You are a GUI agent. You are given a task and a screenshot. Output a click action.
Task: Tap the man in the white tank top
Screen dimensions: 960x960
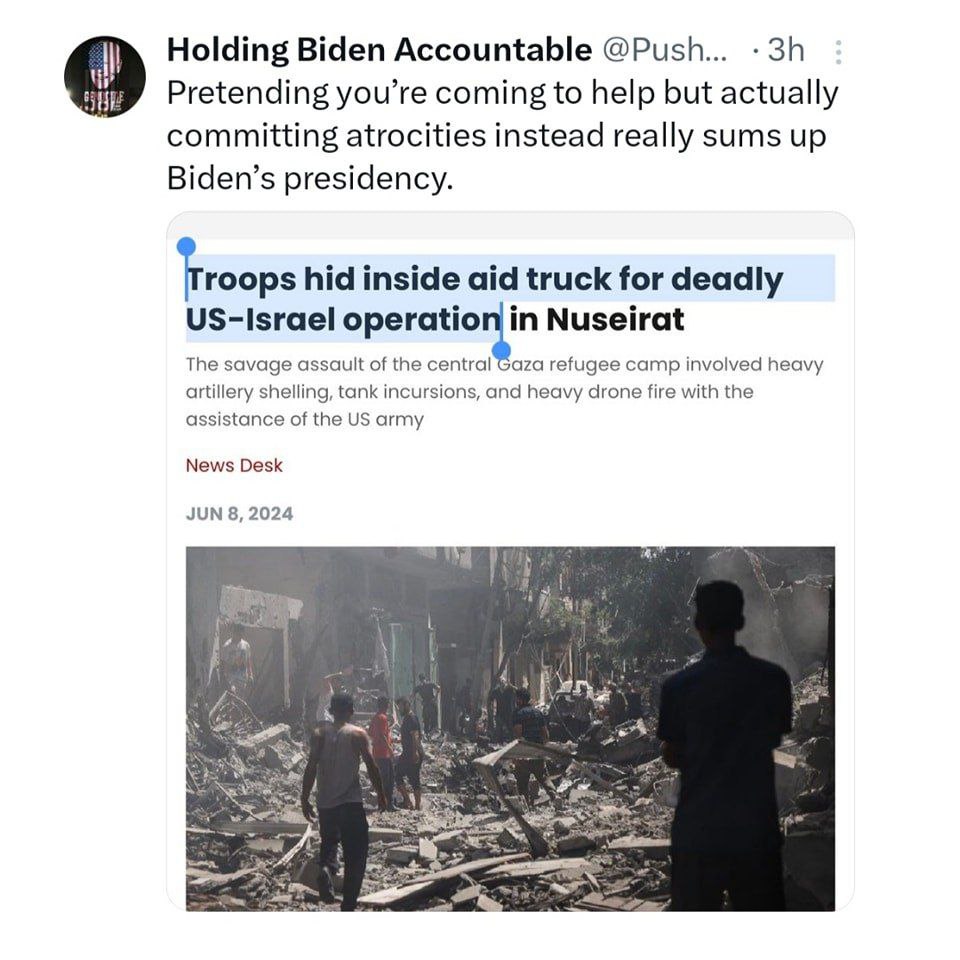pos(338,780)
